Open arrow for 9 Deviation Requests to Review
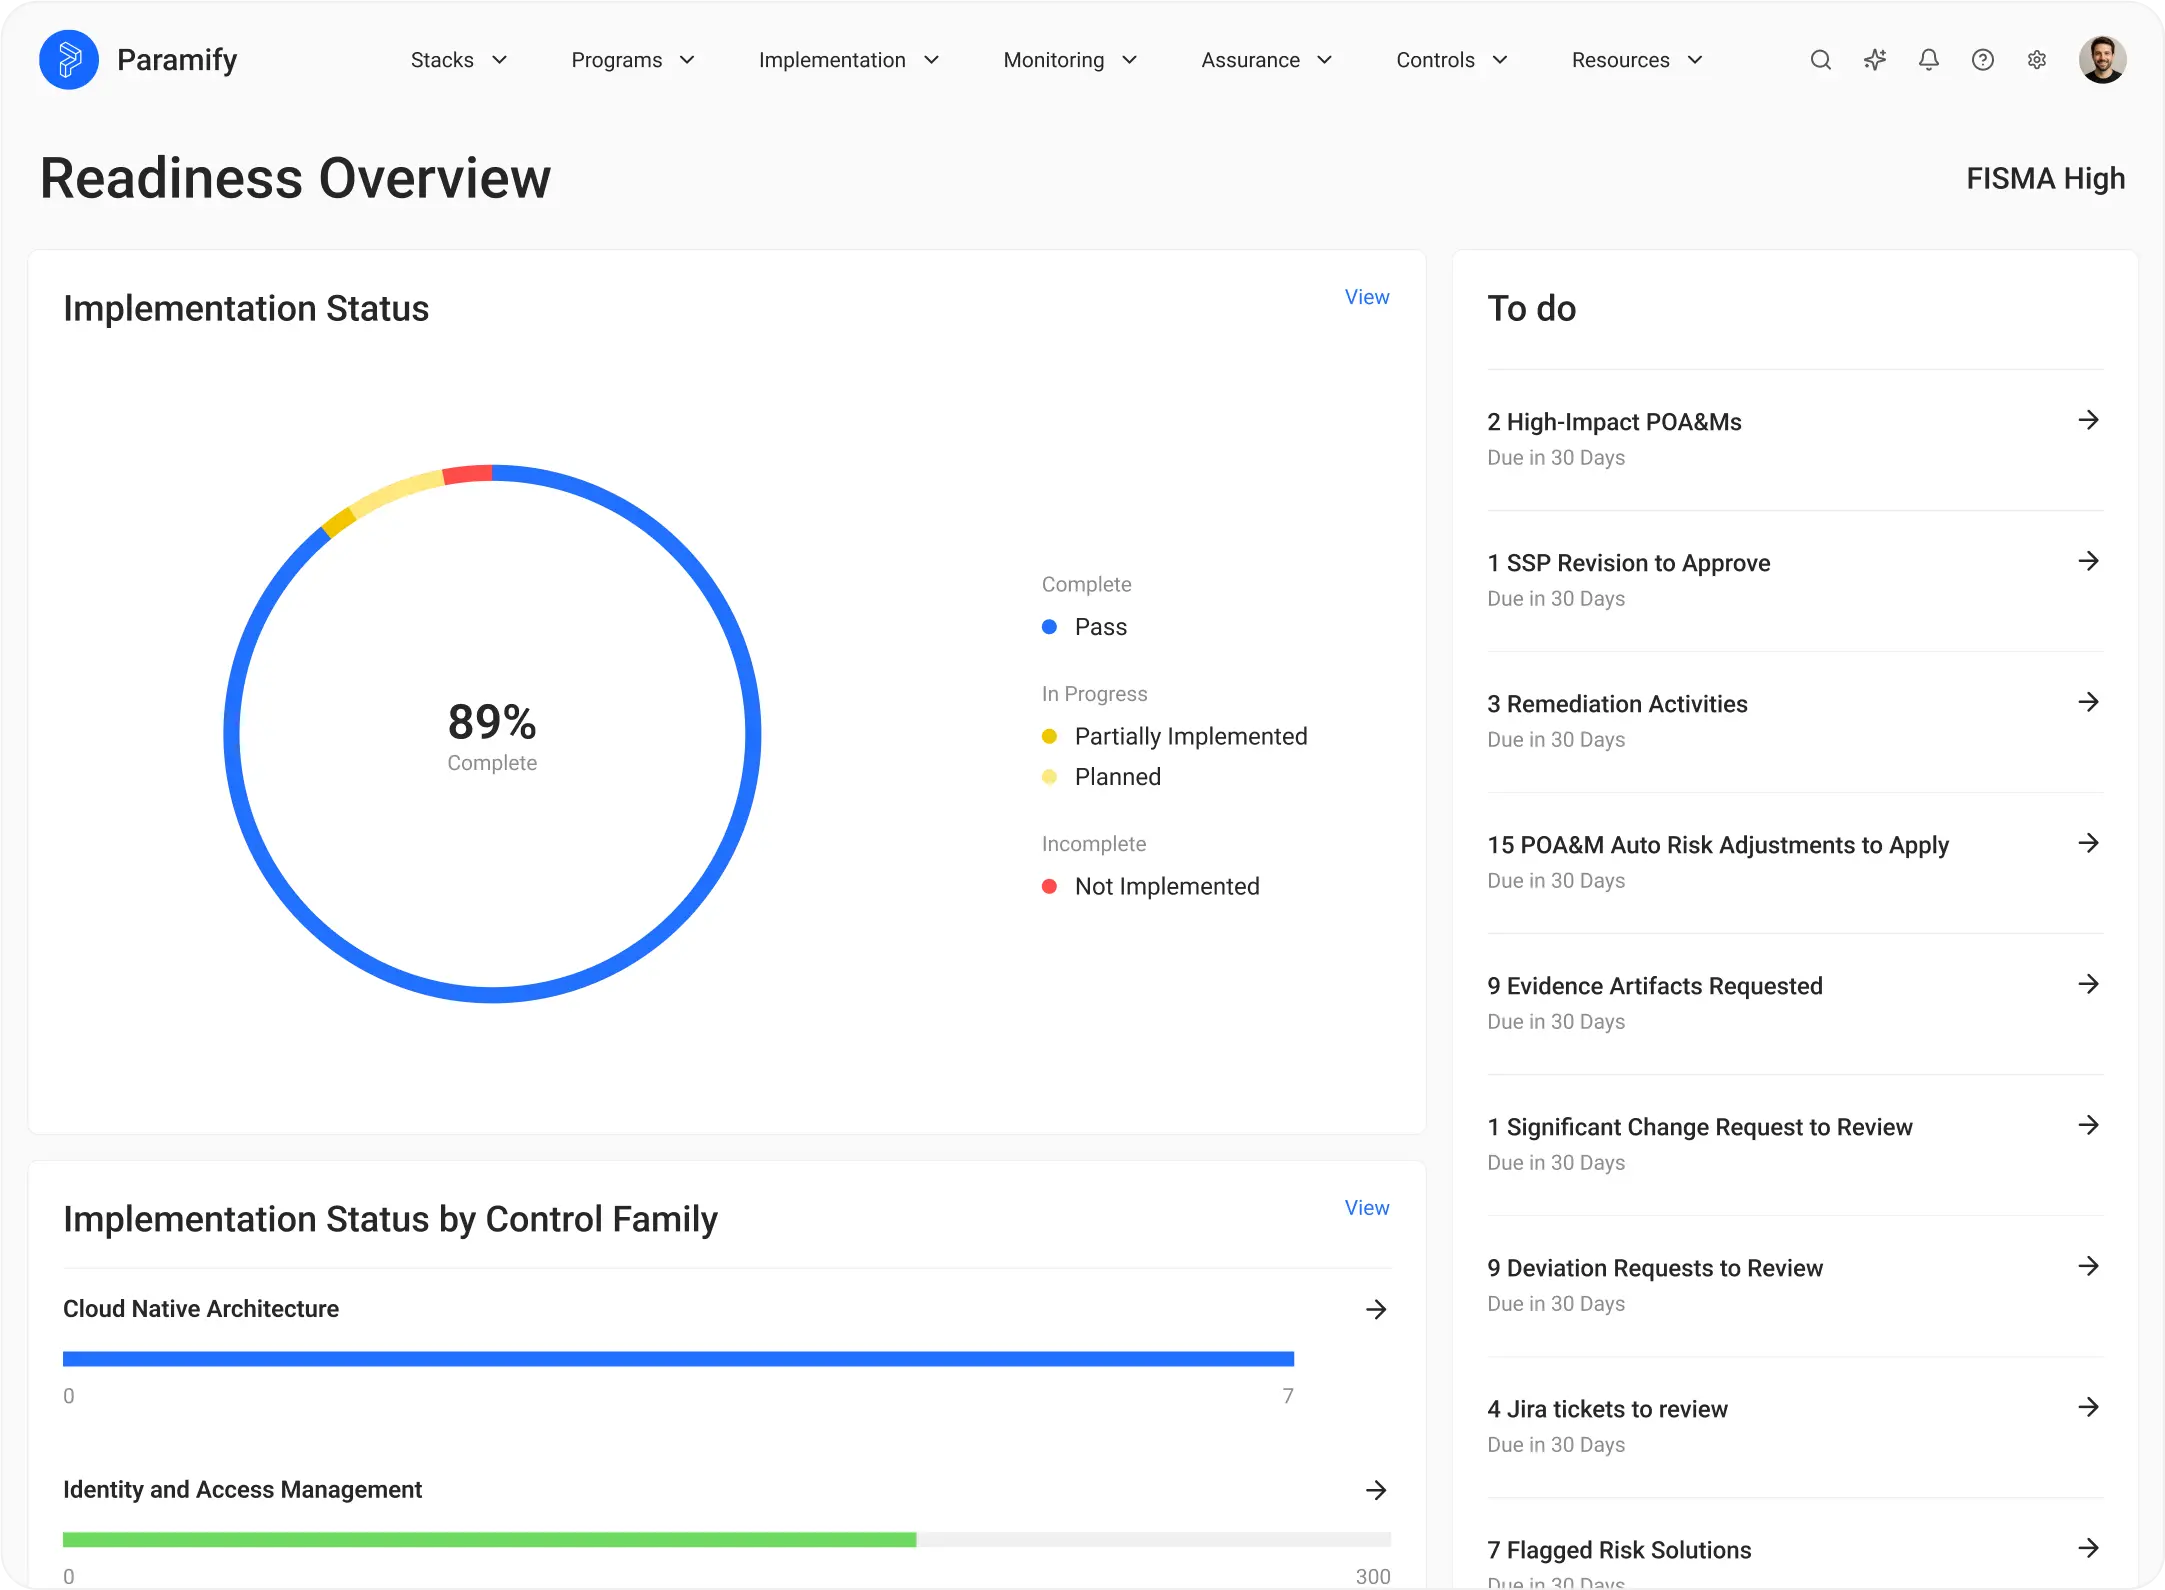Image resolution: width=2165 pixels, height=1590 pixels. tap(2088, 1266)
